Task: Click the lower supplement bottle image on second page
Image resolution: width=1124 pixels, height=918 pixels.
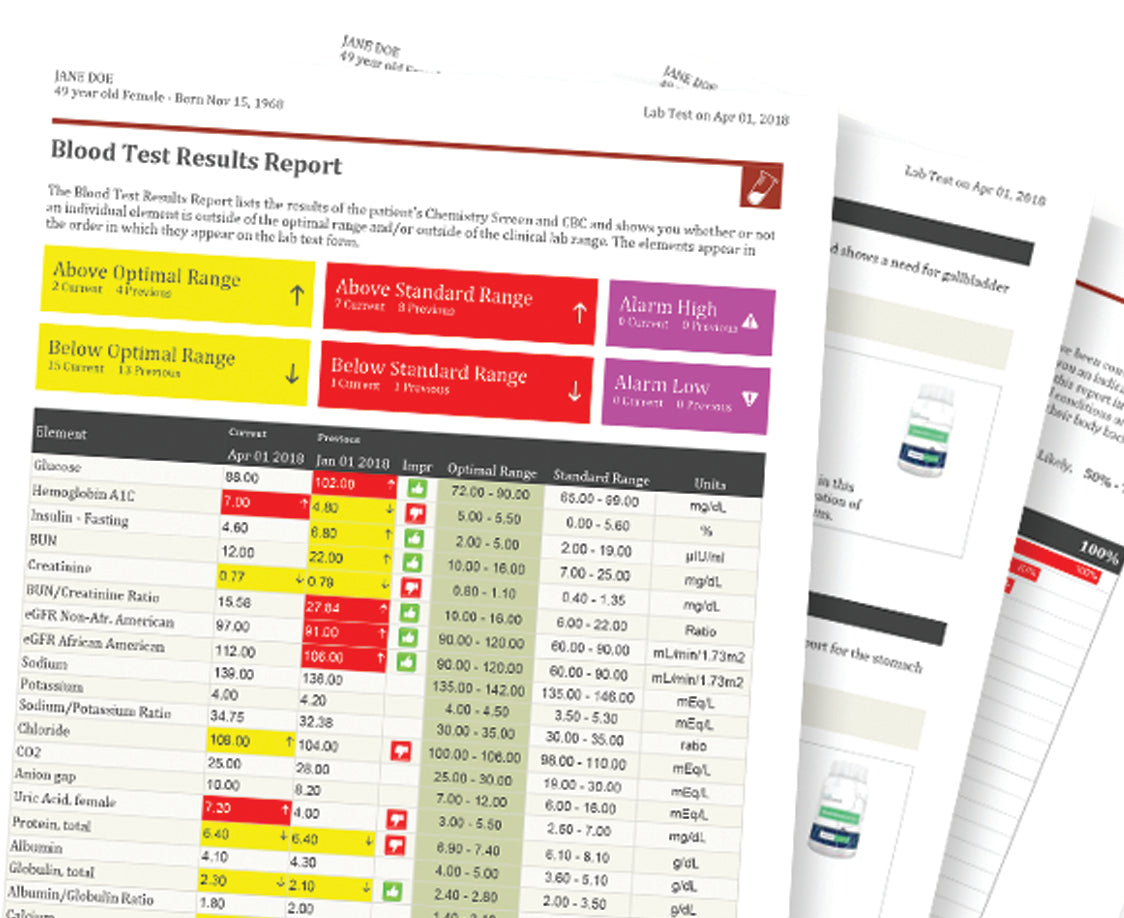Action: (835, 808)
